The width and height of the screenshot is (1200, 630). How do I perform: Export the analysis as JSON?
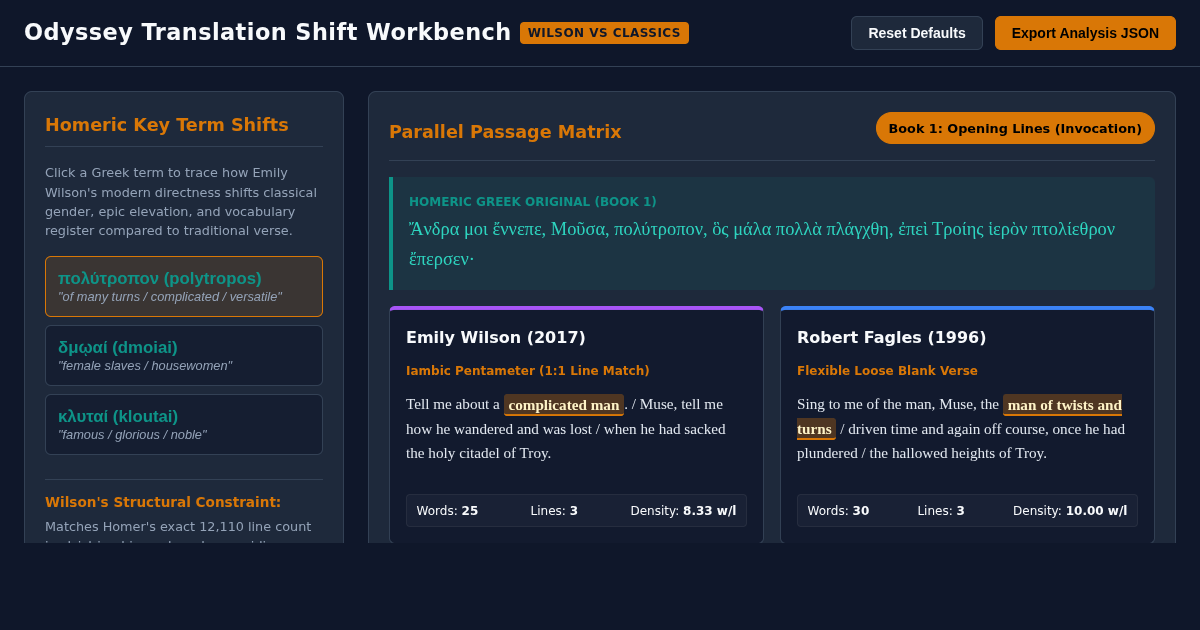click(1085, 33)
